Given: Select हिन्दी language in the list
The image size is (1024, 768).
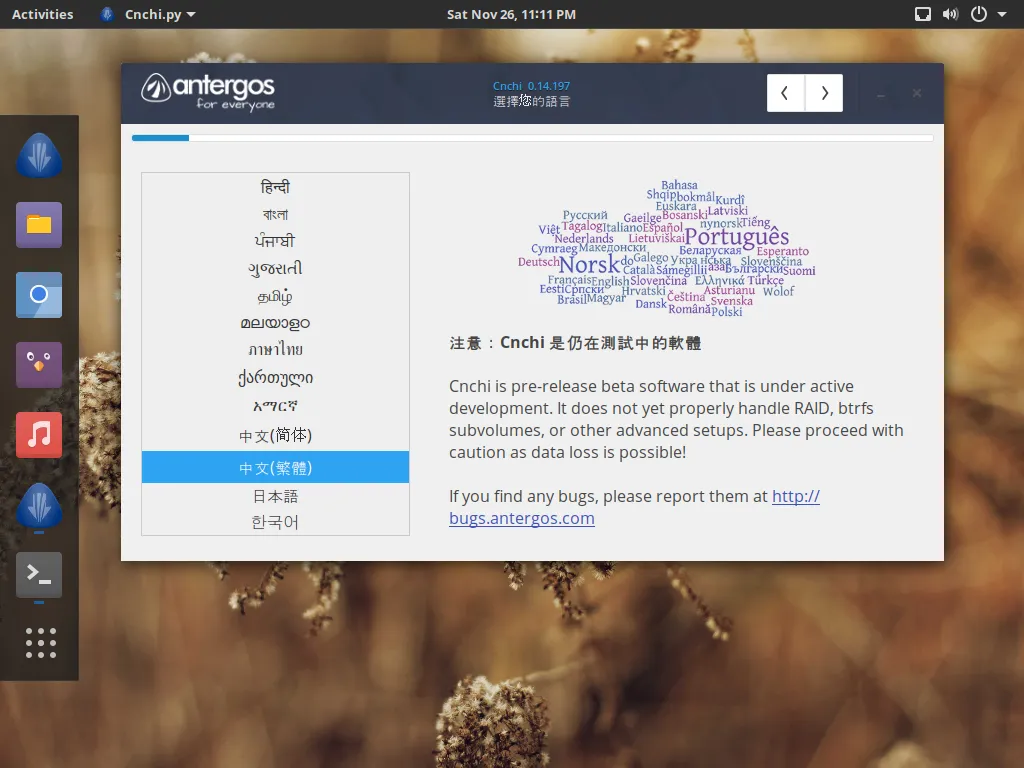Looking at the screenshot, I should [x=275, y=187].
